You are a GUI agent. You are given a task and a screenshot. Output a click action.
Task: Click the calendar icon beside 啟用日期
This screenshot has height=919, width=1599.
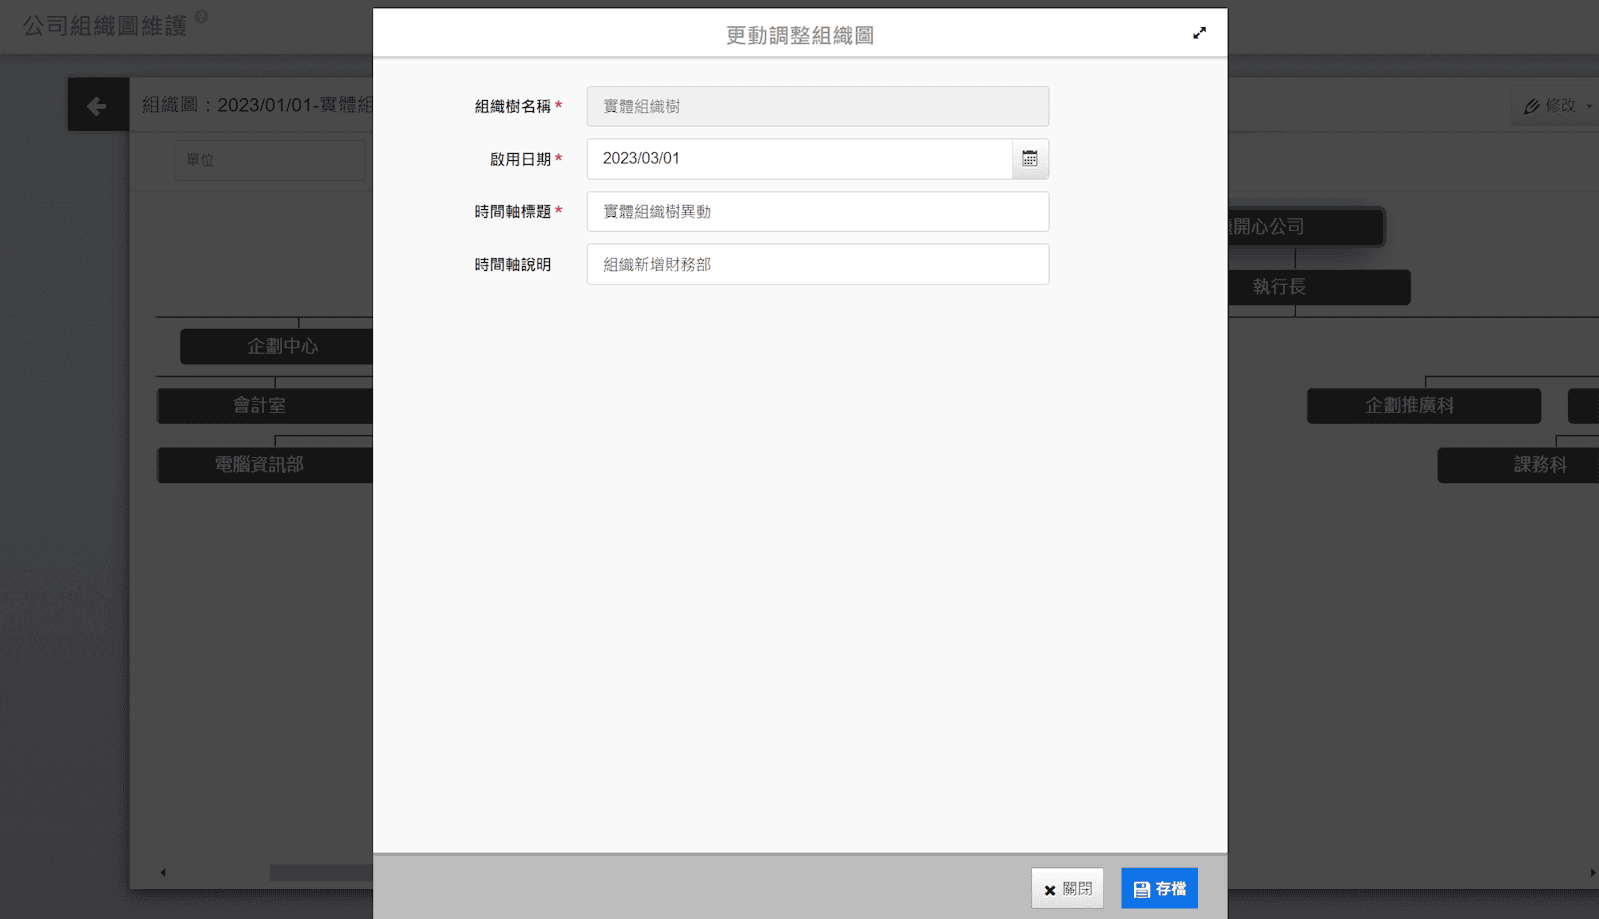(1030, 159)
